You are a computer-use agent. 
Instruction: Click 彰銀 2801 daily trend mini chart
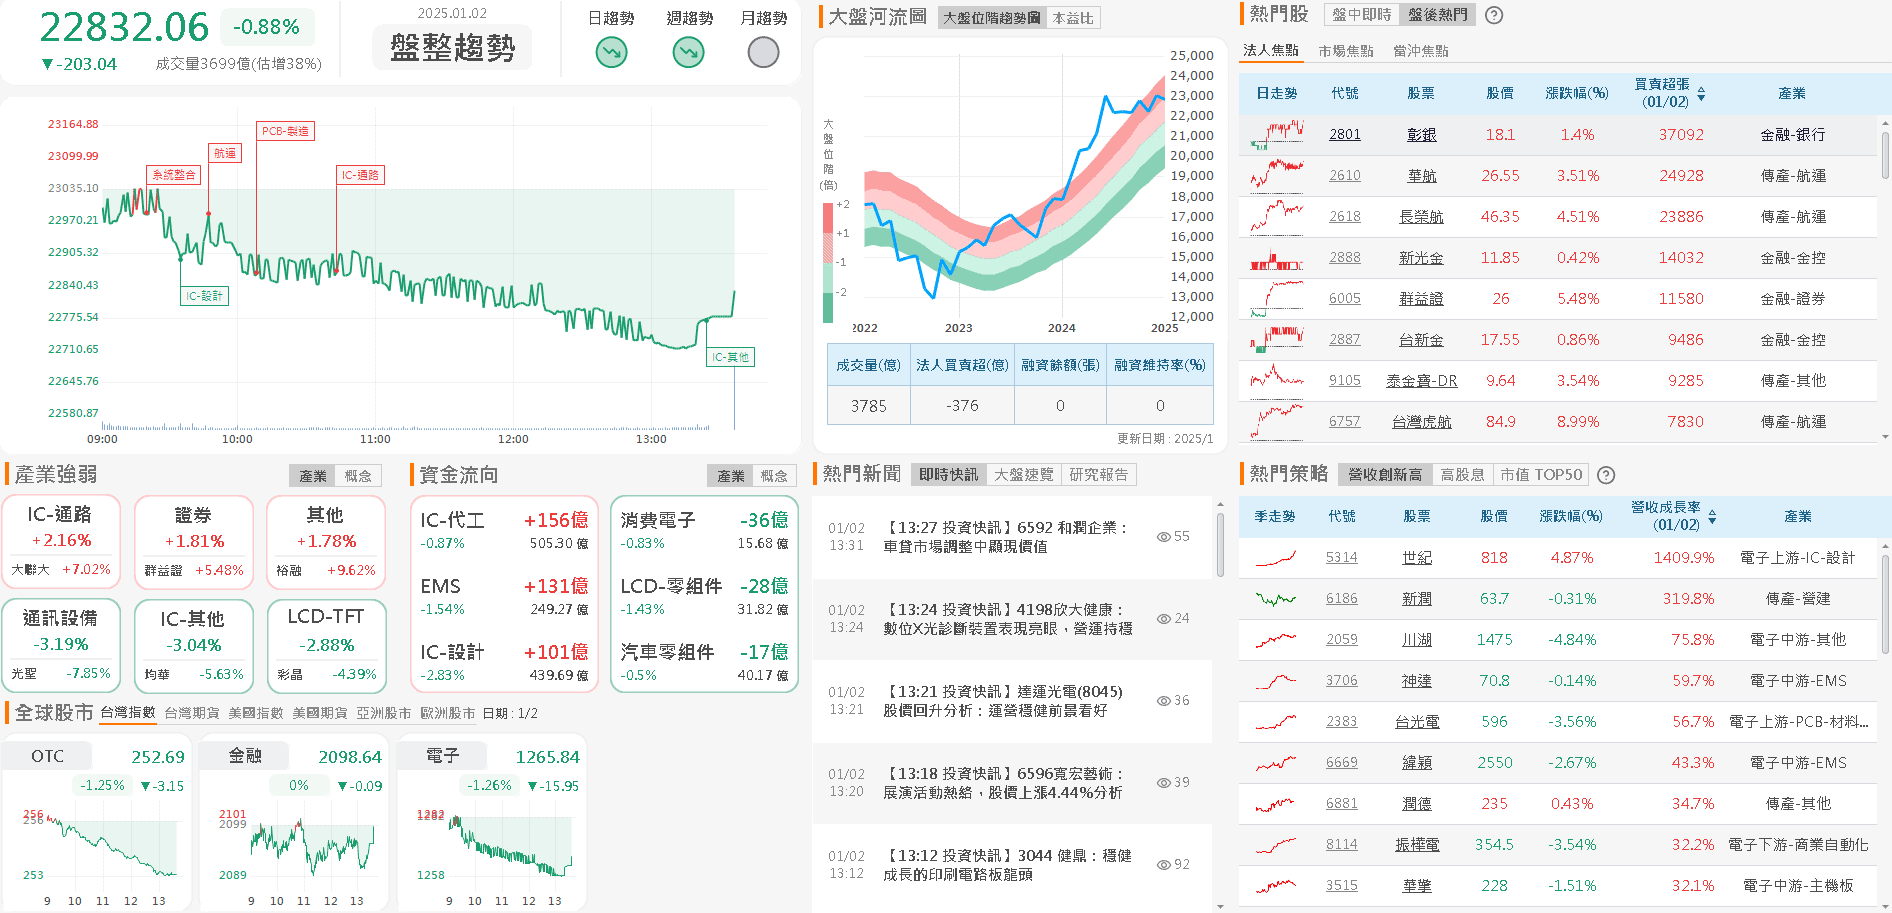pyautogui.click(x=1276, y=134)
